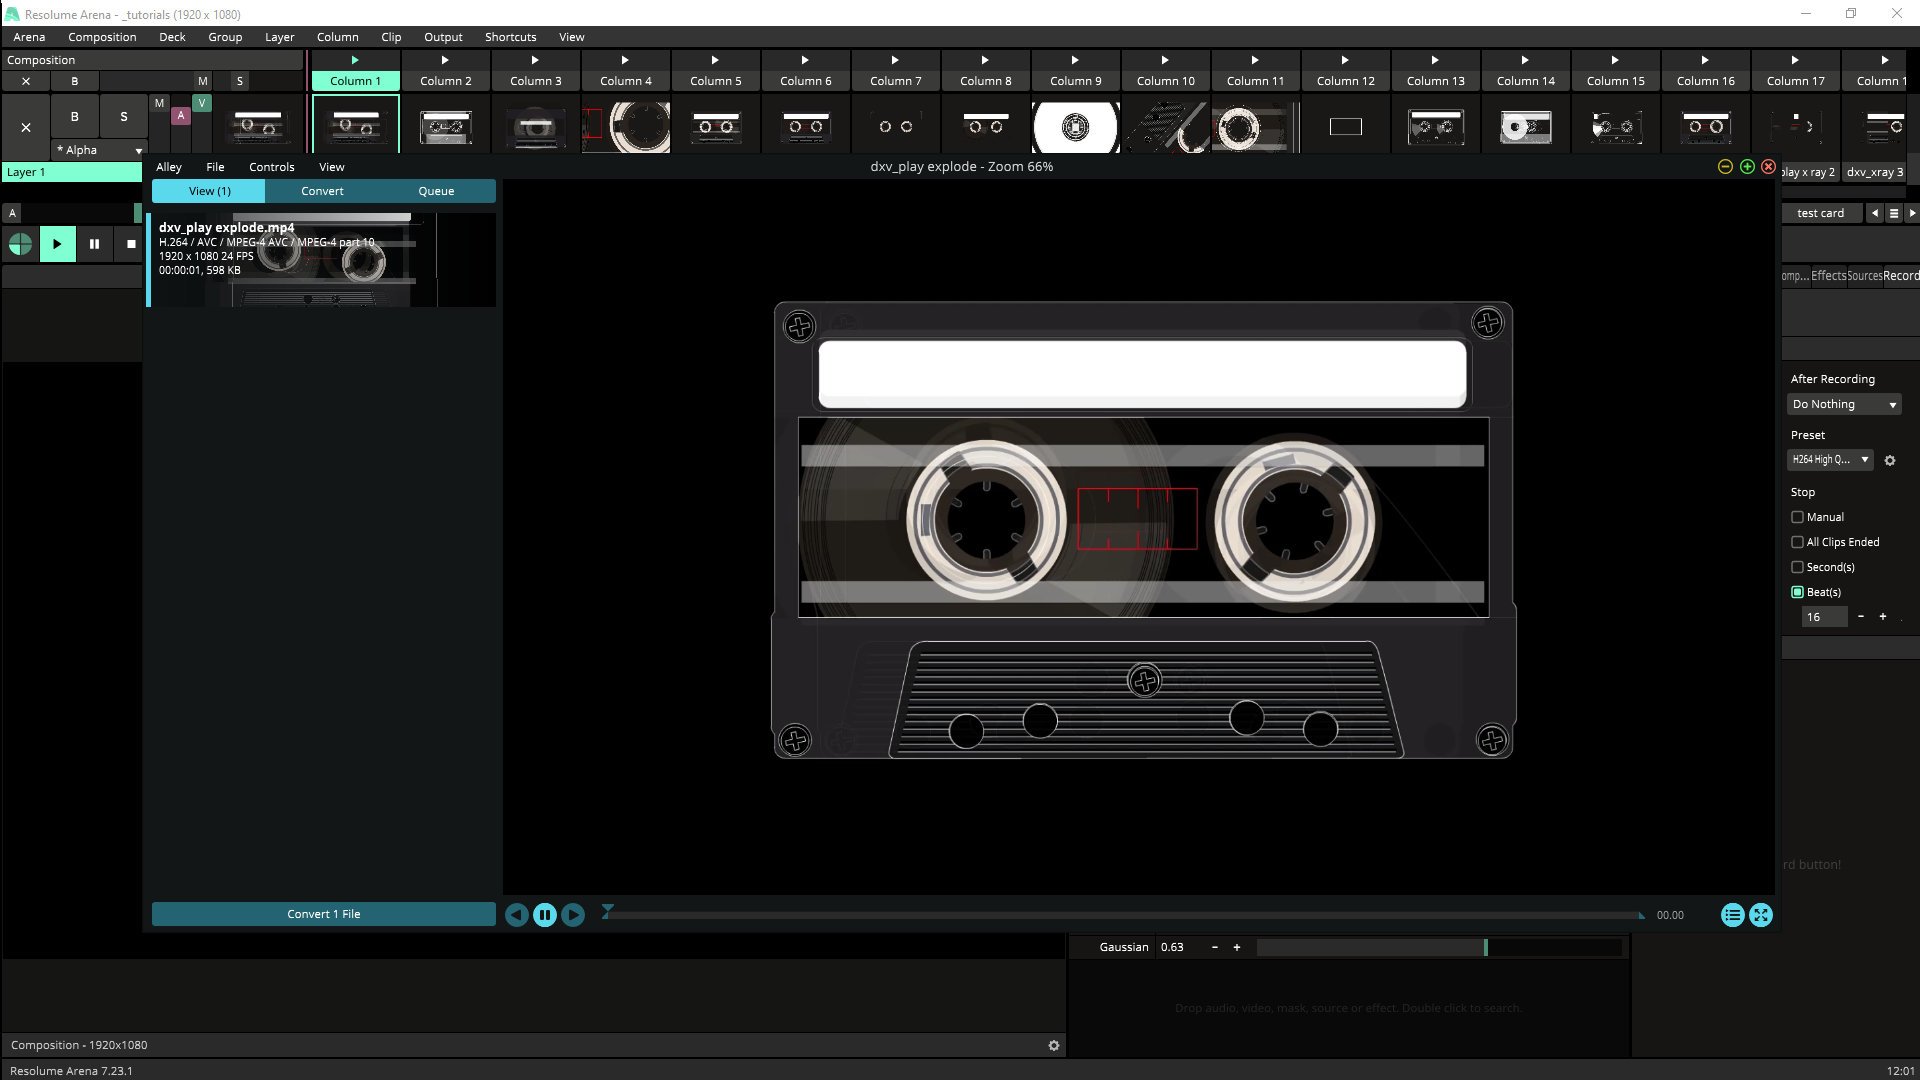Trigger the Column 5 header
This screenshot has height=1080, width=1920.
point(715,81)
